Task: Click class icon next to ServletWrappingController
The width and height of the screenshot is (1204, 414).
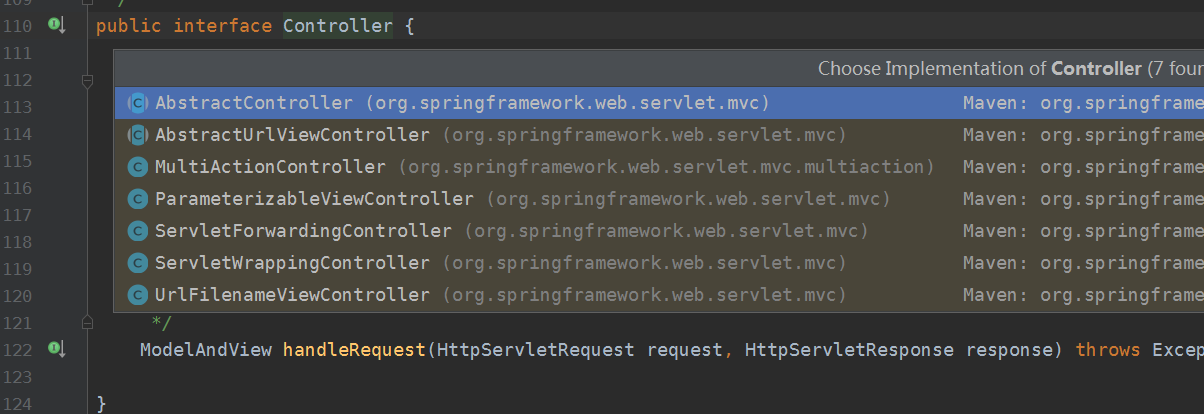Action: [x=137, y=263]
